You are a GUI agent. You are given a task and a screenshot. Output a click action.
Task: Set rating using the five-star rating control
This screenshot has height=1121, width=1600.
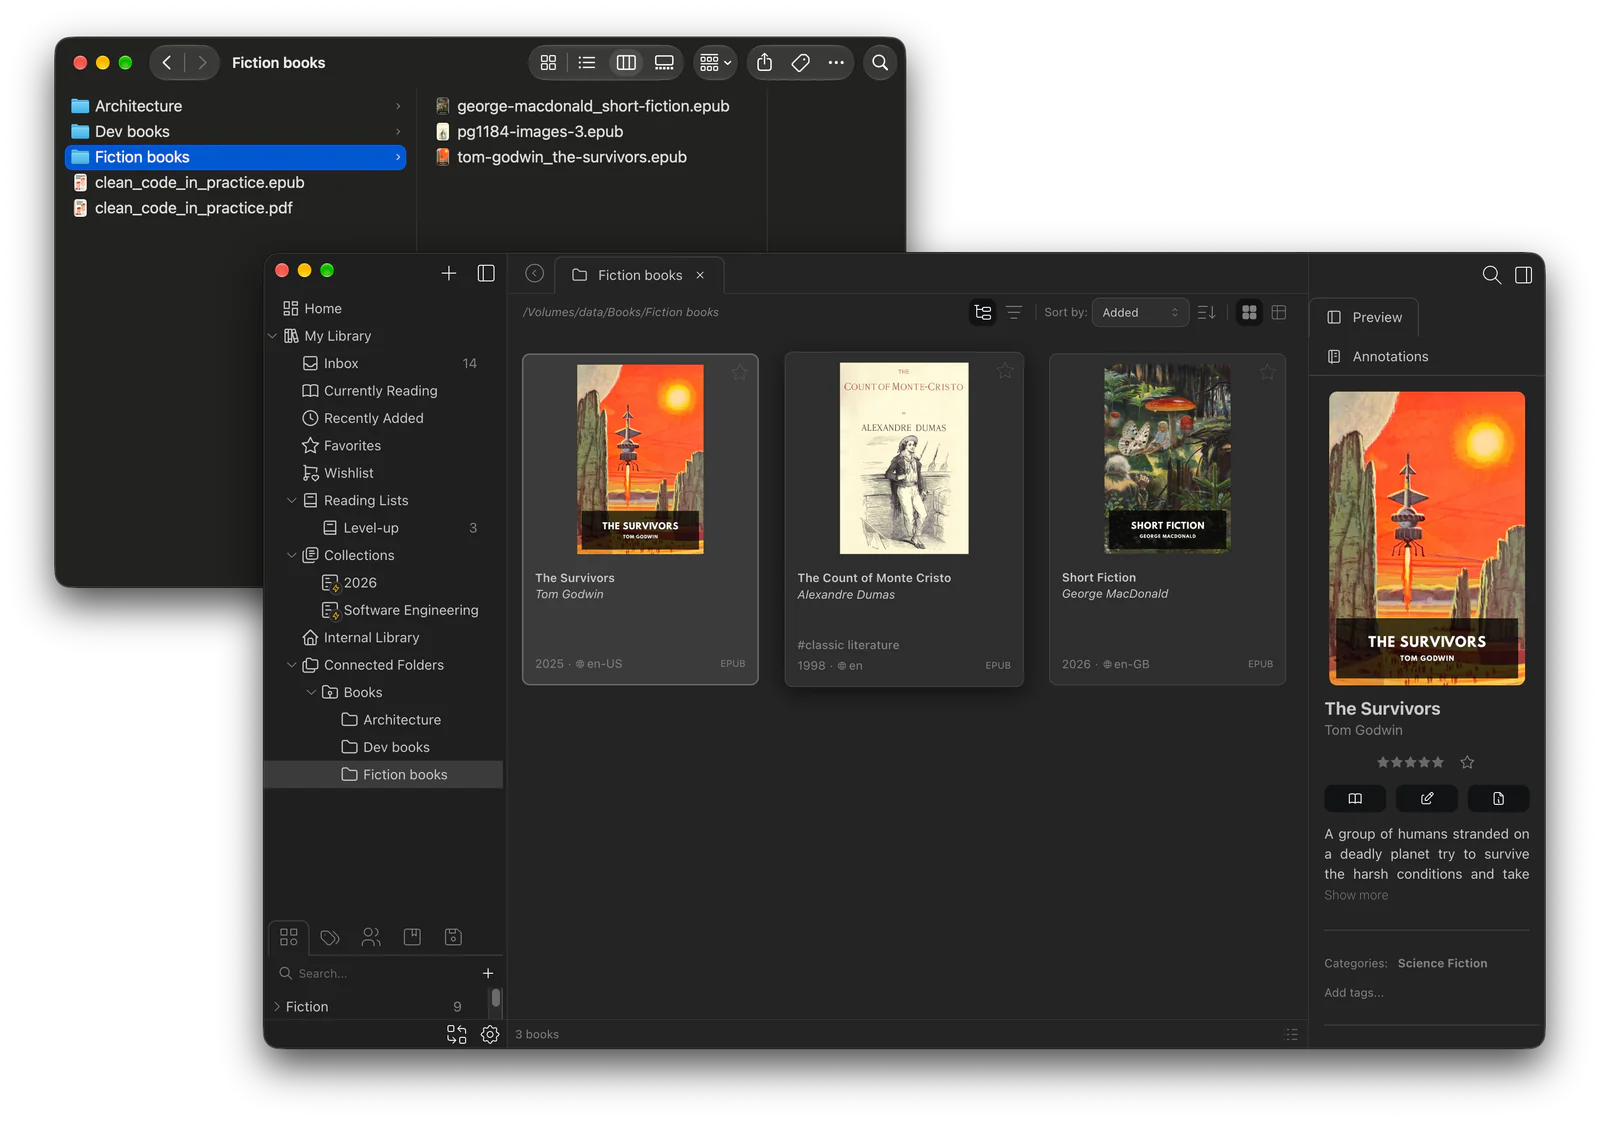point(1410,762)
